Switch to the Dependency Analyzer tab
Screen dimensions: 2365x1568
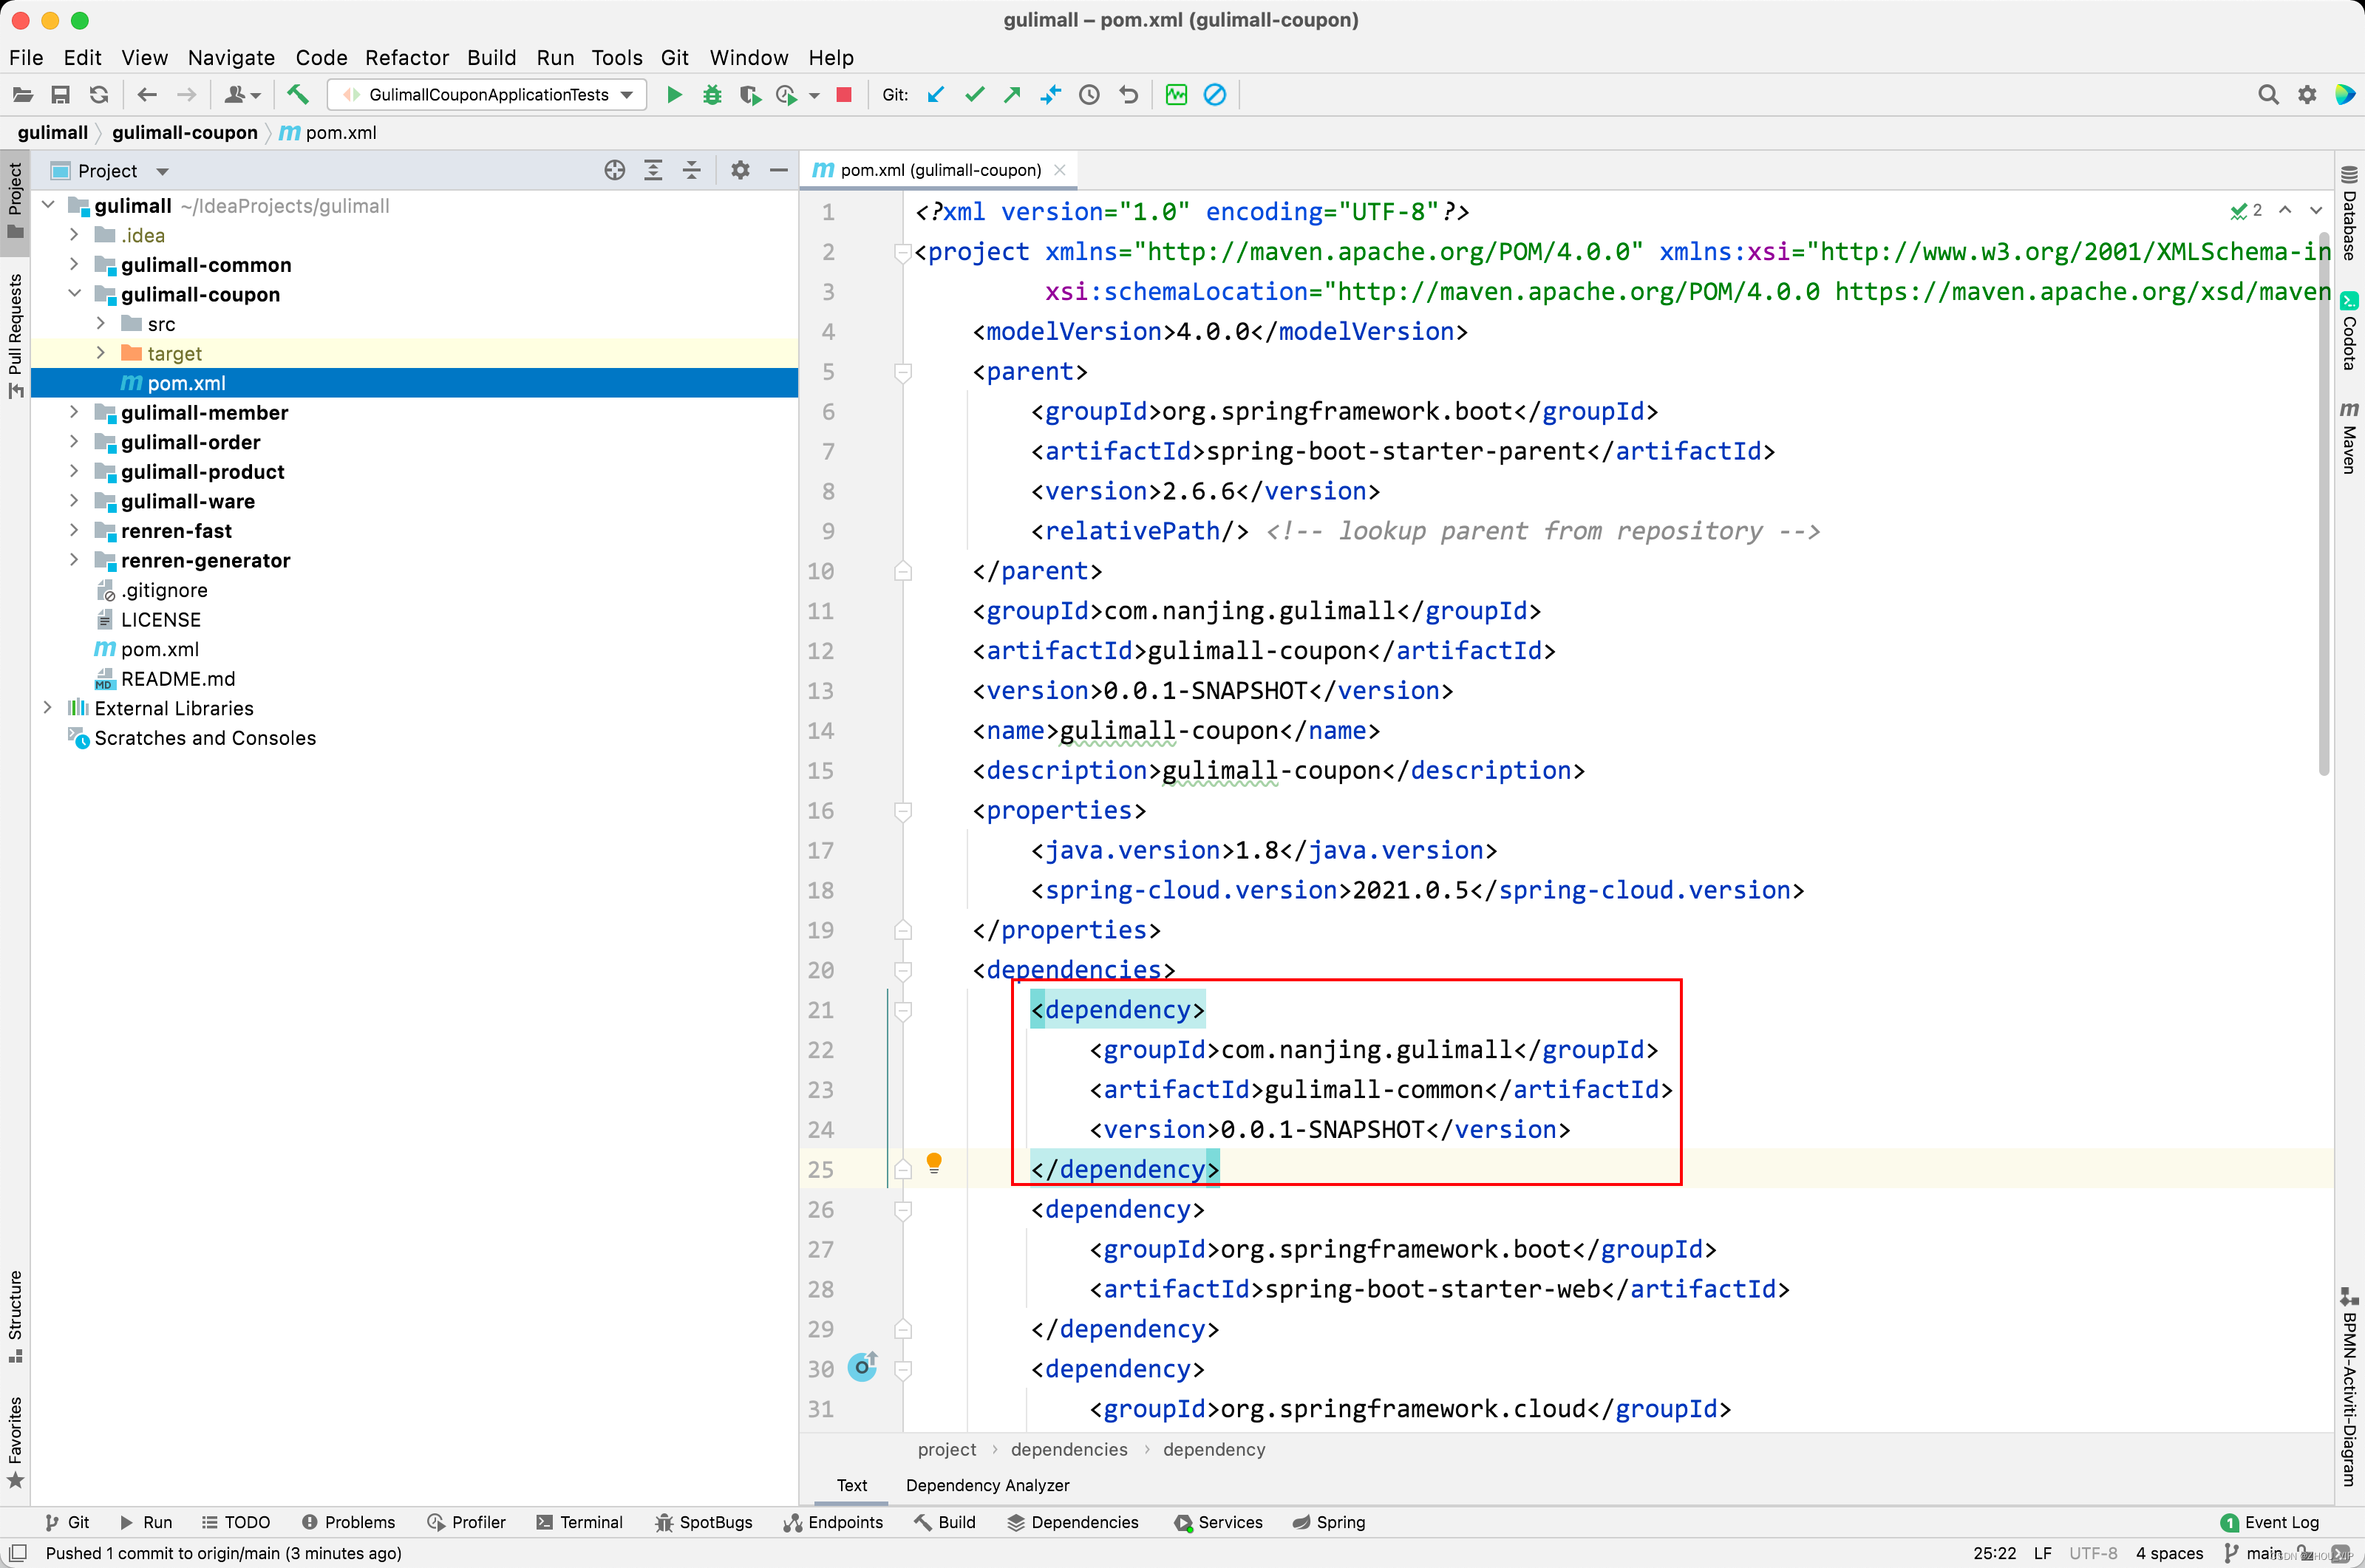tap(987, 1485)
